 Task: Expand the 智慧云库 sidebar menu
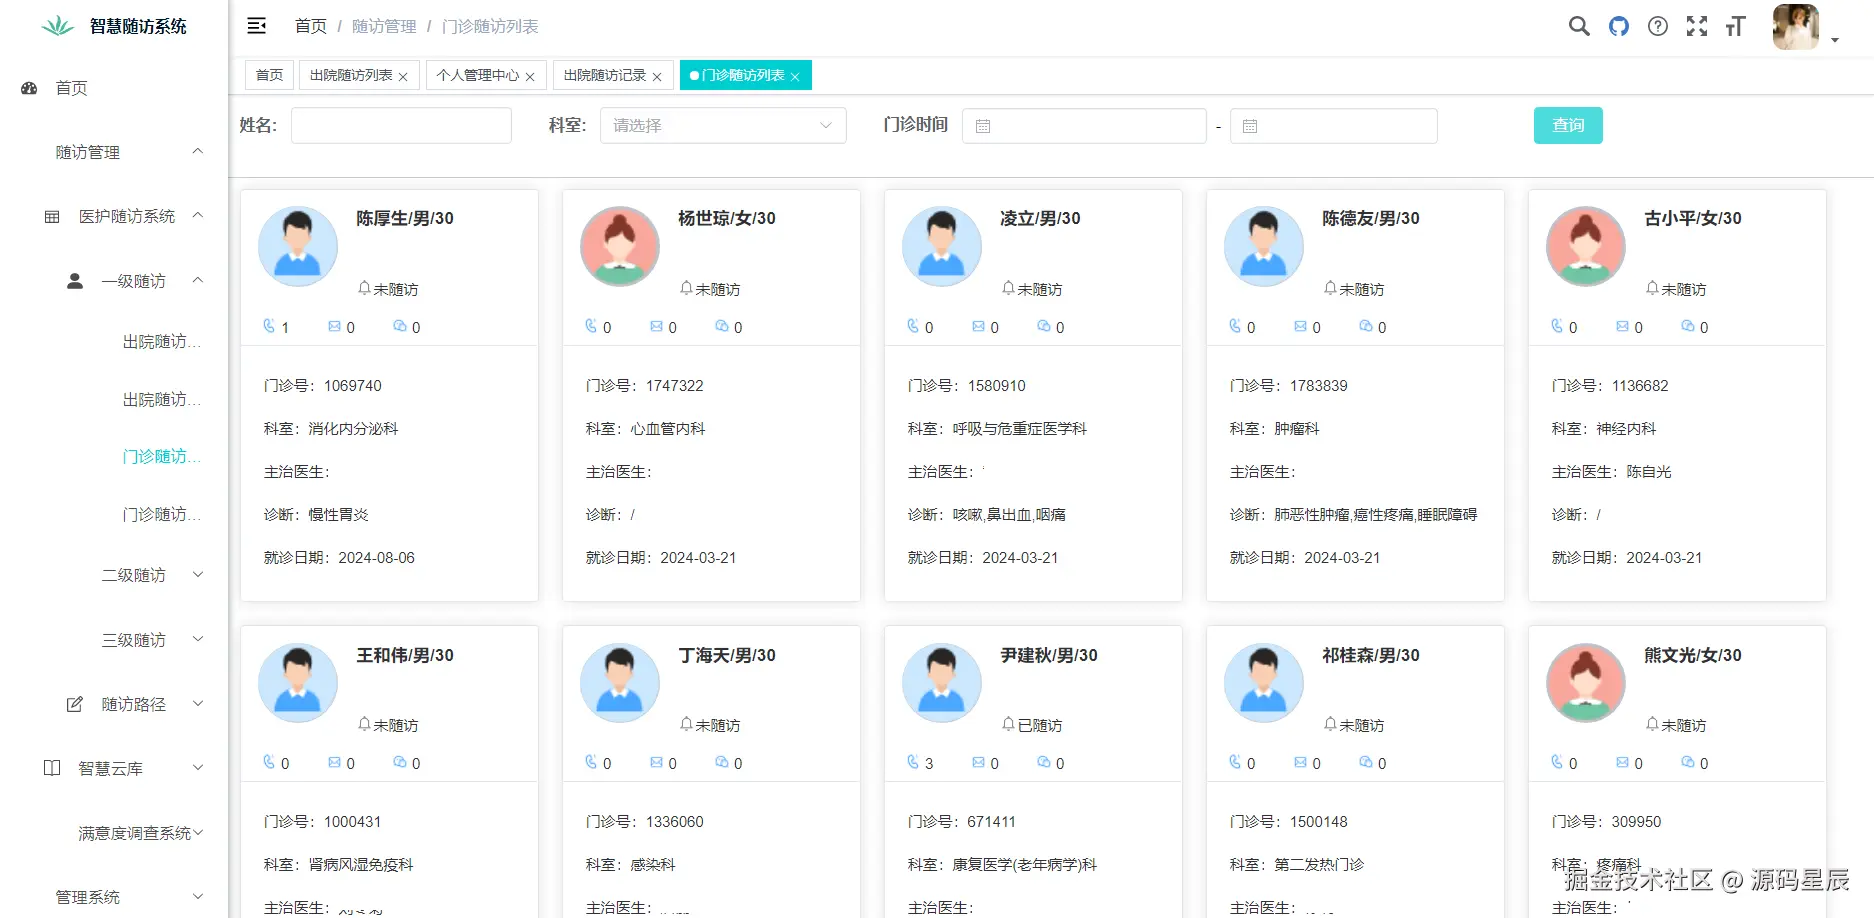[114, 768]
